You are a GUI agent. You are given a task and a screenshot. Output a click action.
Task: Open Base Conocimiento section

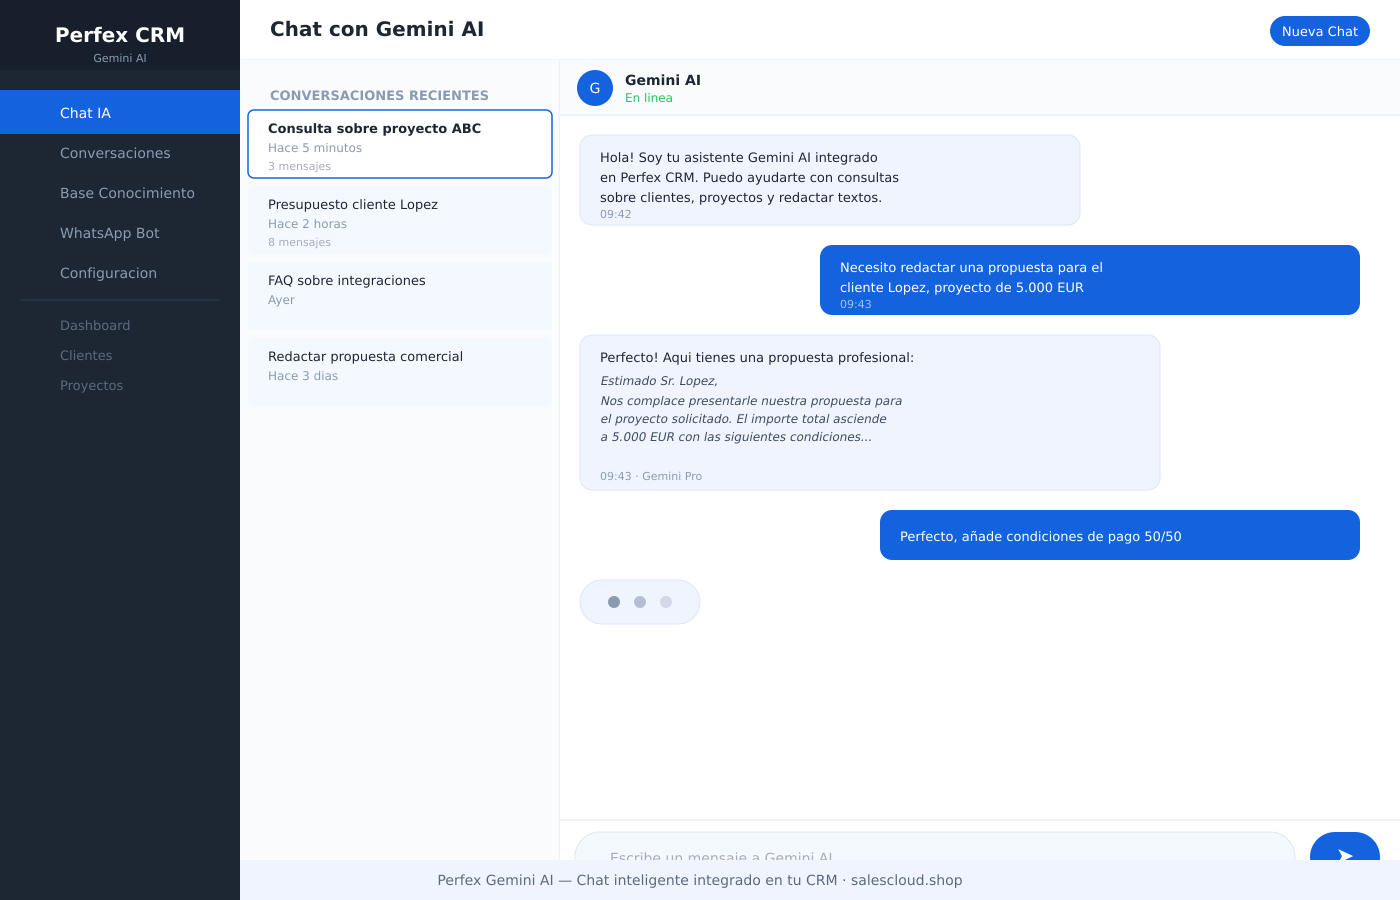pos(127,193)
